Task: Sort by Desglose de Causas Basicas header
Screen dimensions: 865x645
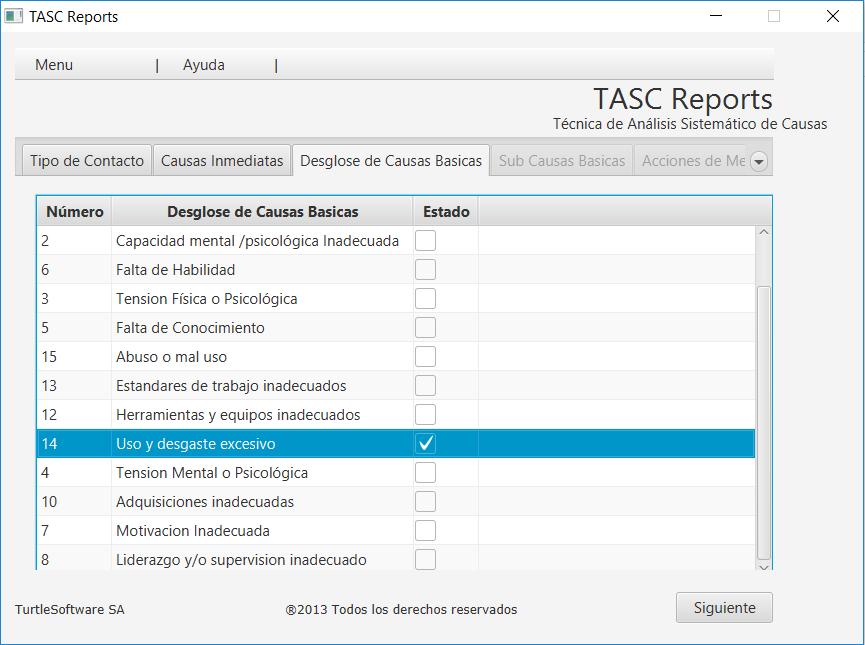Action: [263, 211]
